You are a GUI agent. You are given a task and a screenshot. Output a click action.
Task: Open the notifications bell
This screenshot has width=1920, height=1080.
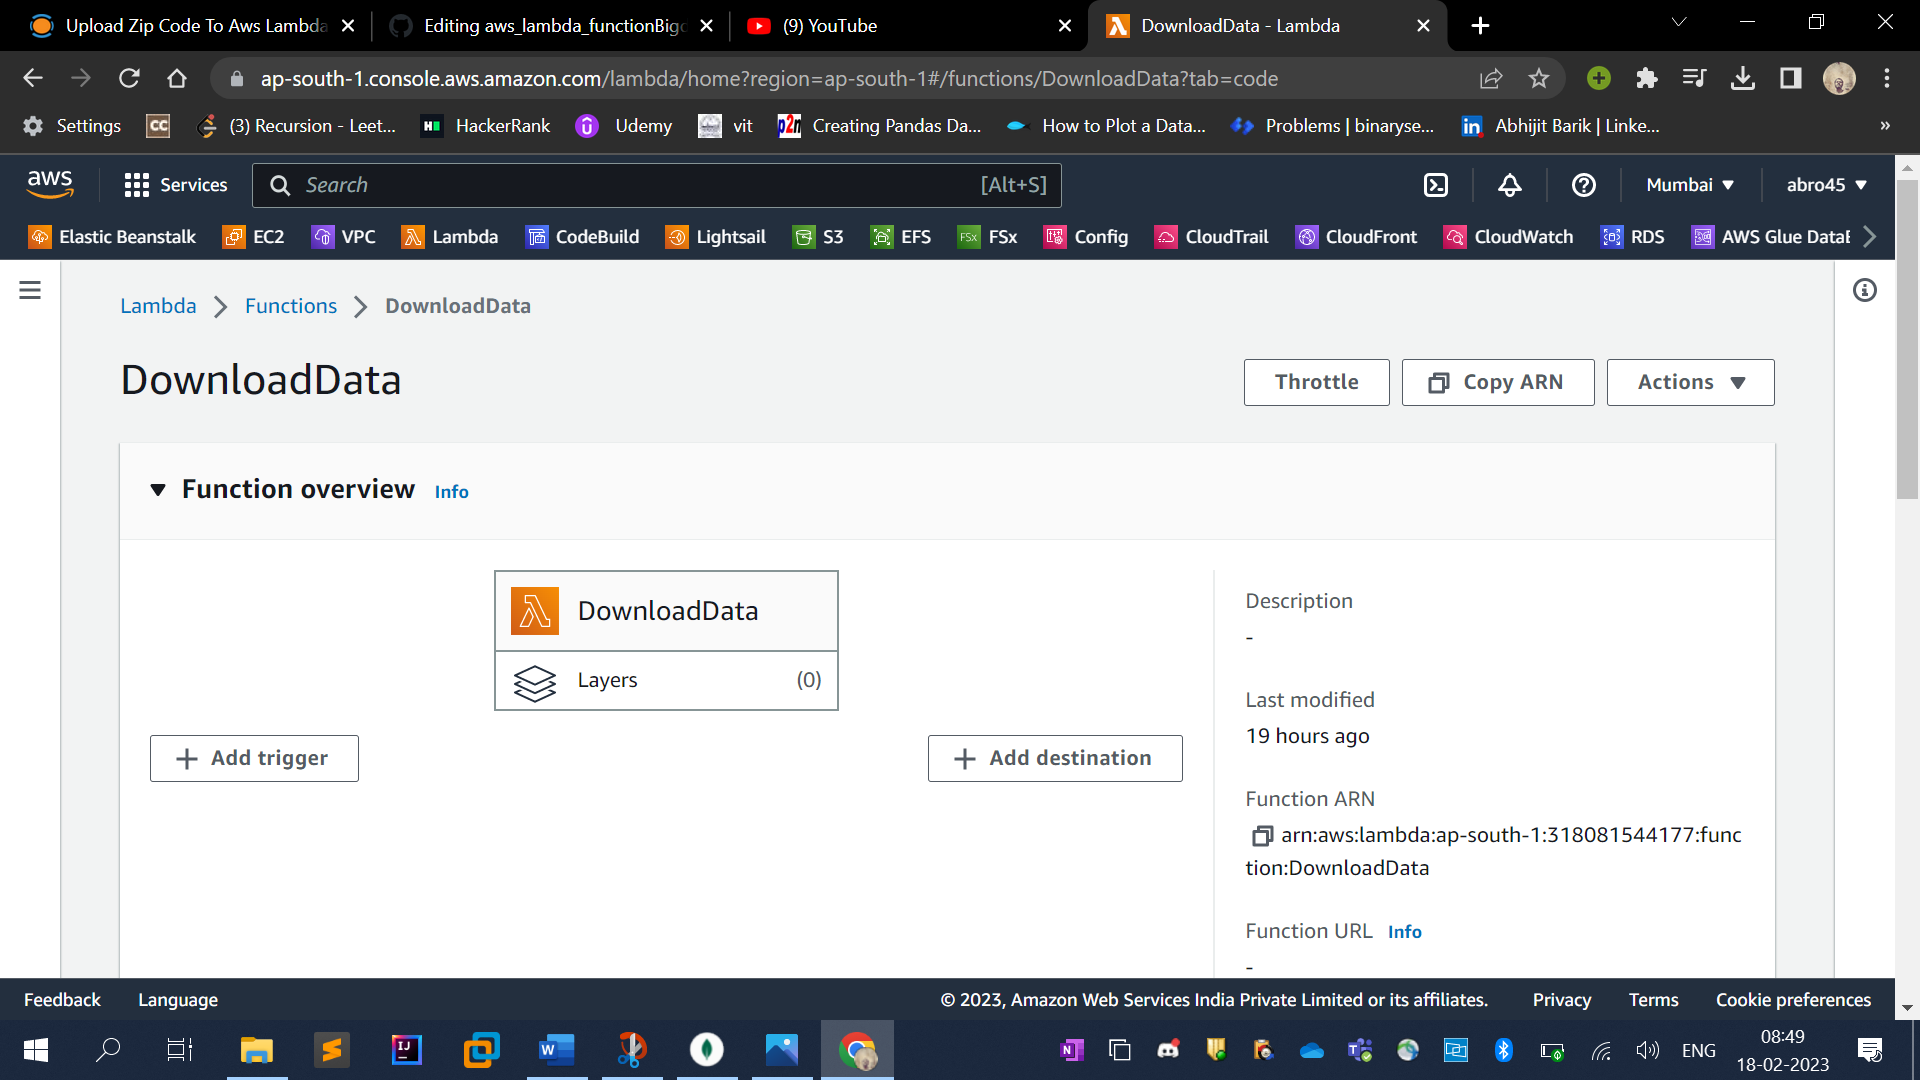coord(1509,185)
